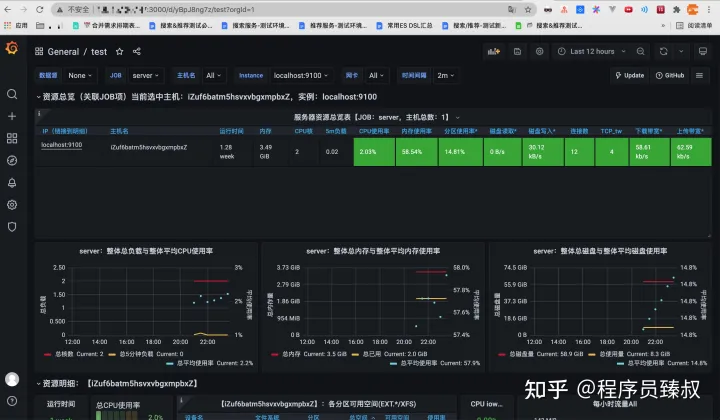720x420 pixels.
Task: Click the GitHub link button
Action: coord(670,75)
